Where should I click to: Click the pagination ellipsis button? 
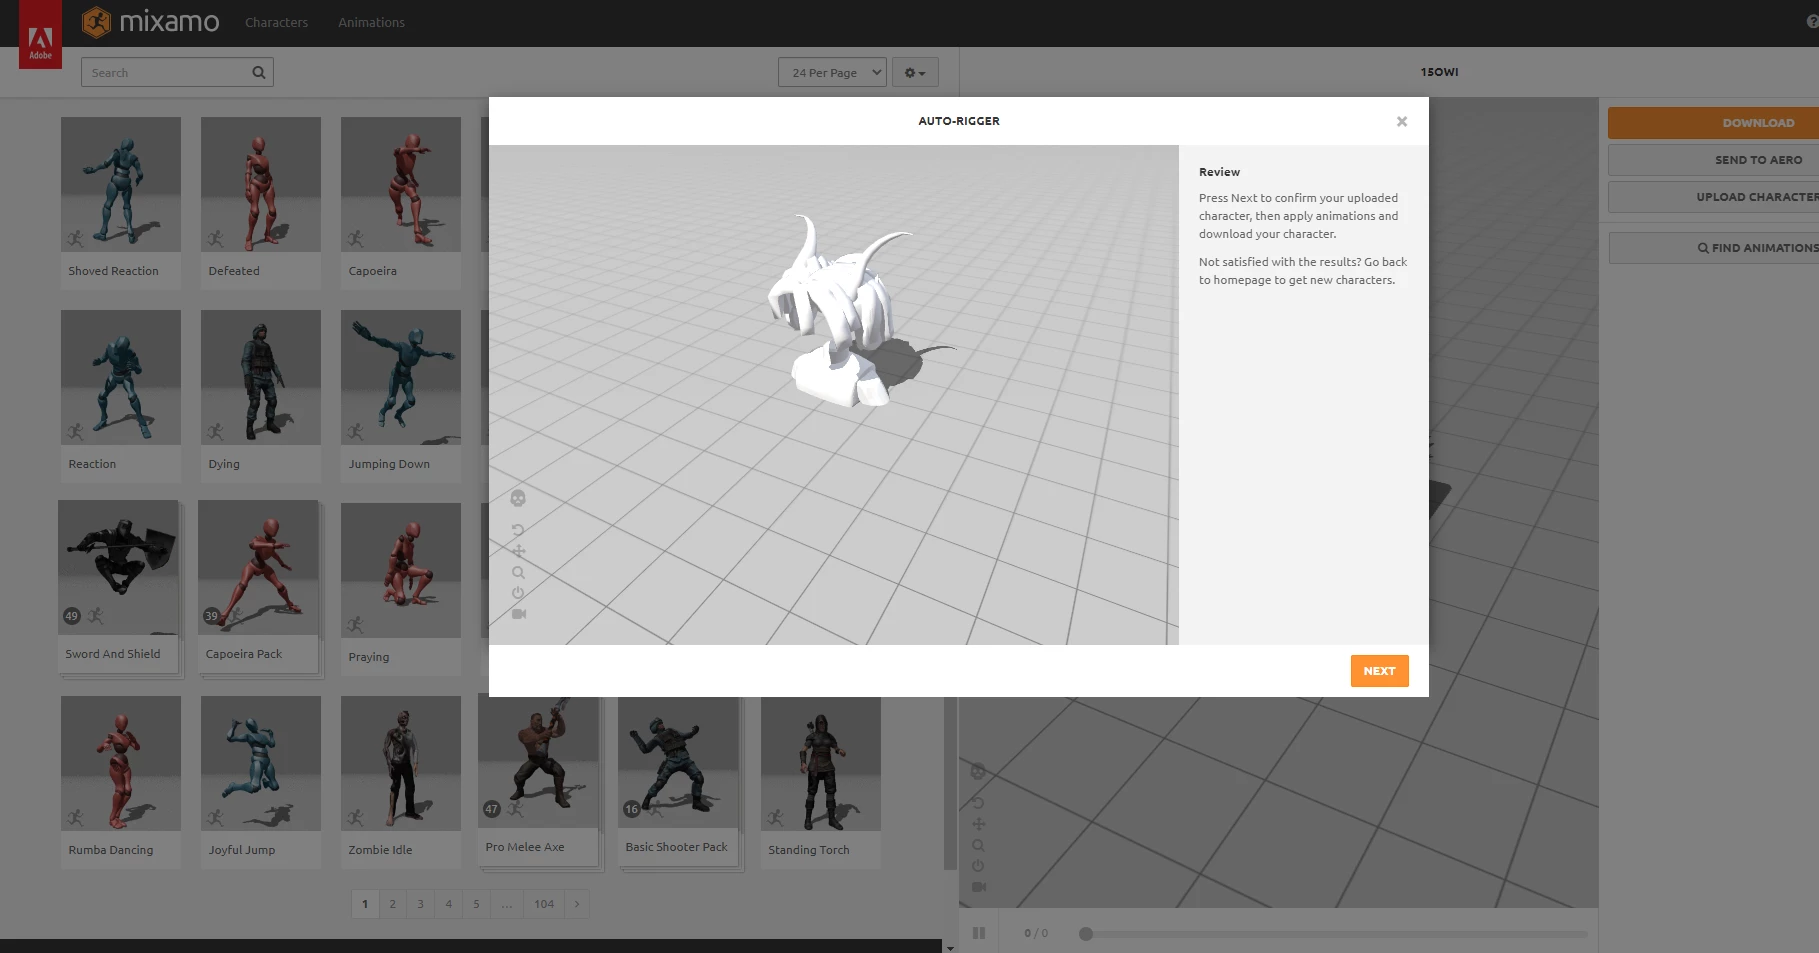click(x=507, y=904)
